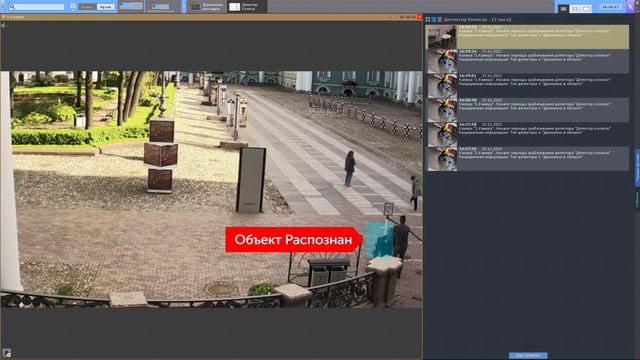Open thumbnail of the highlighted top event

(441, 37)
